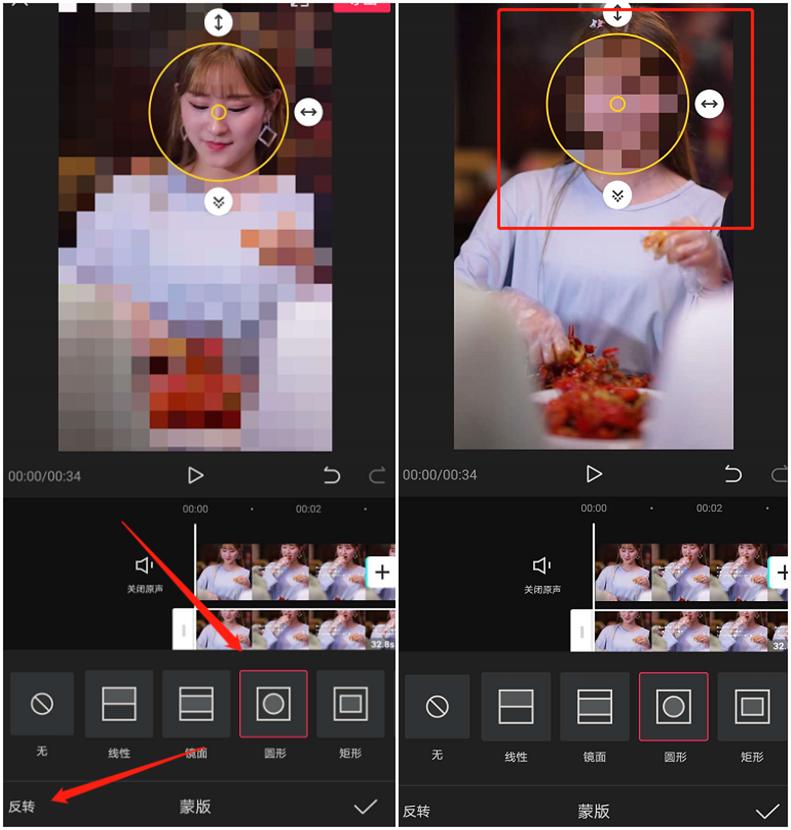Add clip with plus button in right timeline
791x830 pixels.
point(780,572)
